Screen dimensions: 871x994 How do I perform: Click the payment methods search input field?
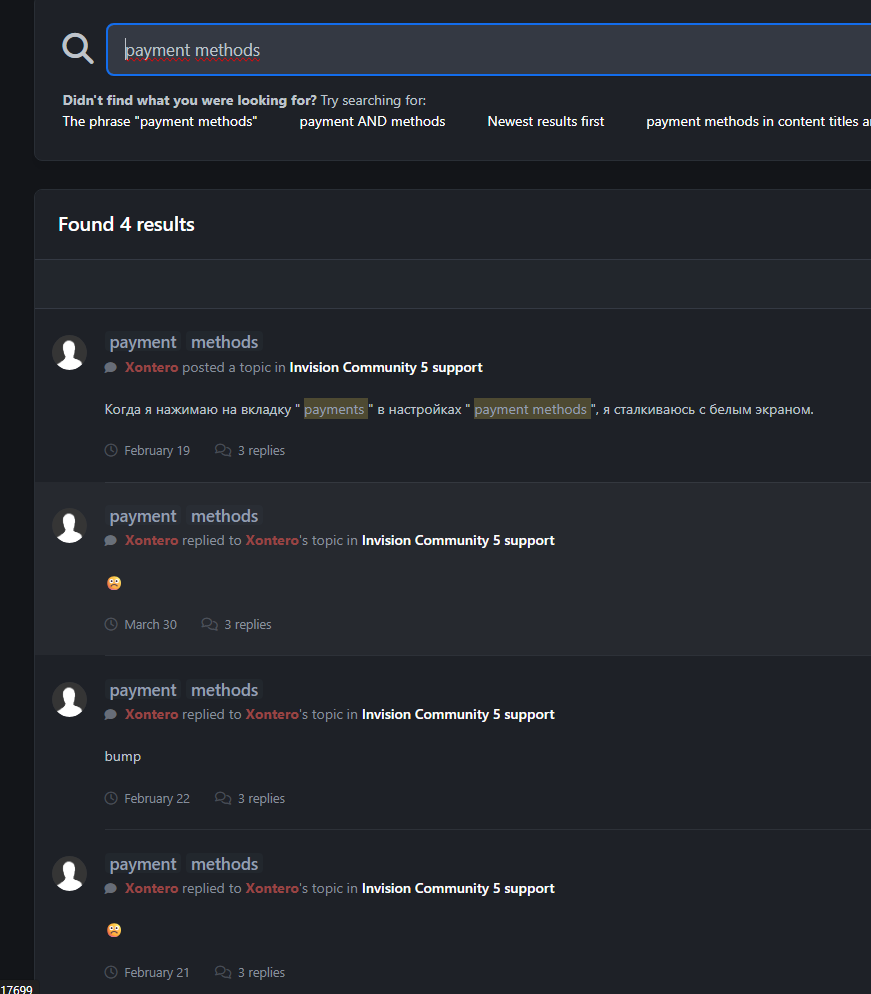click(x=489, y=49)
